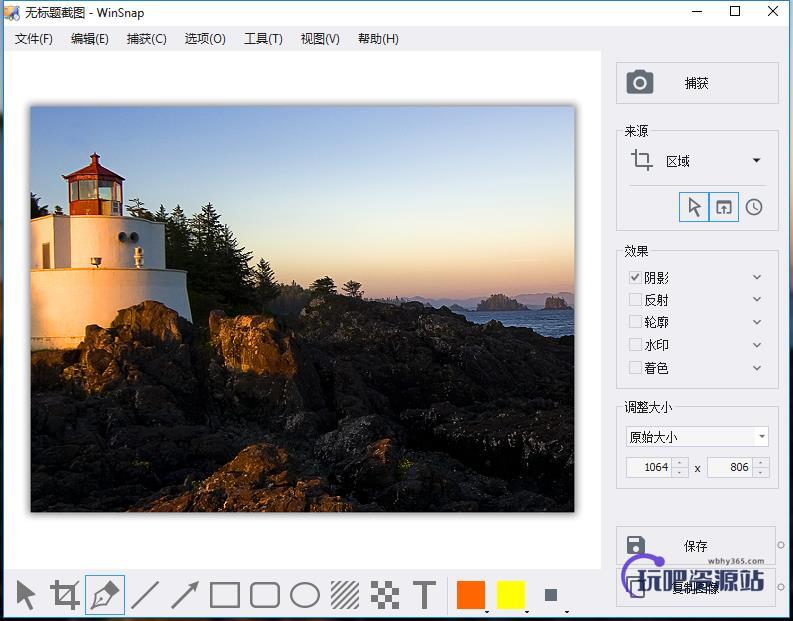Click the lighthouse screenshot preview image

[x=302, y=309]
